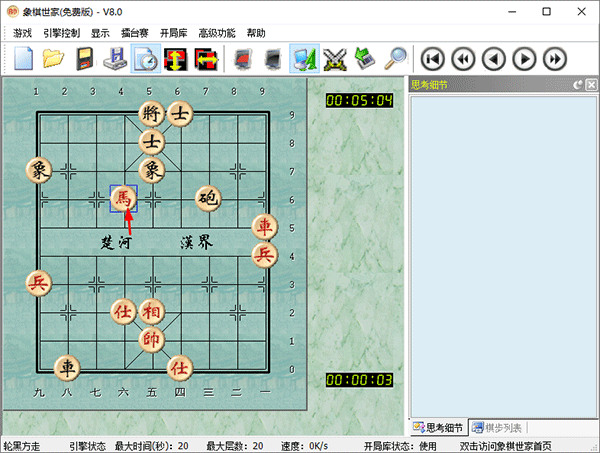600x453 pixels.
Task: Select the highlighted red 馬 piece
Action: click(124, 199)
